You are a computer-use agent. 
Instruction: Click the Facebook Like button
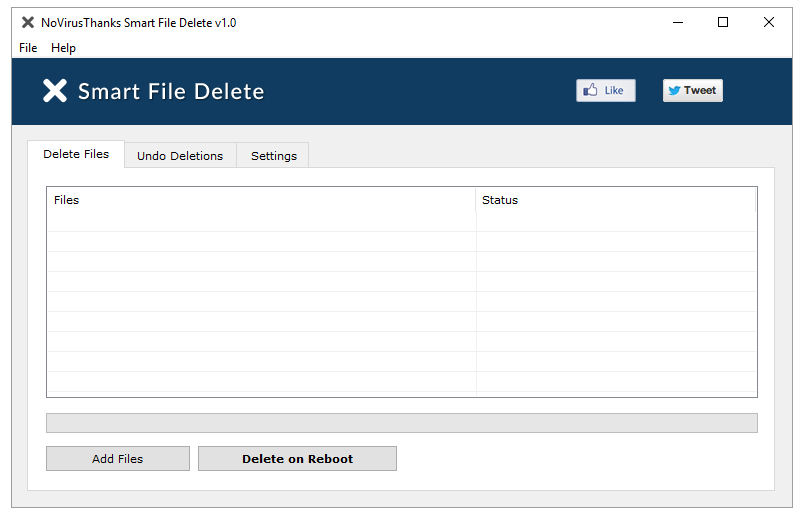pyautogui.click(x=606, y=91)
